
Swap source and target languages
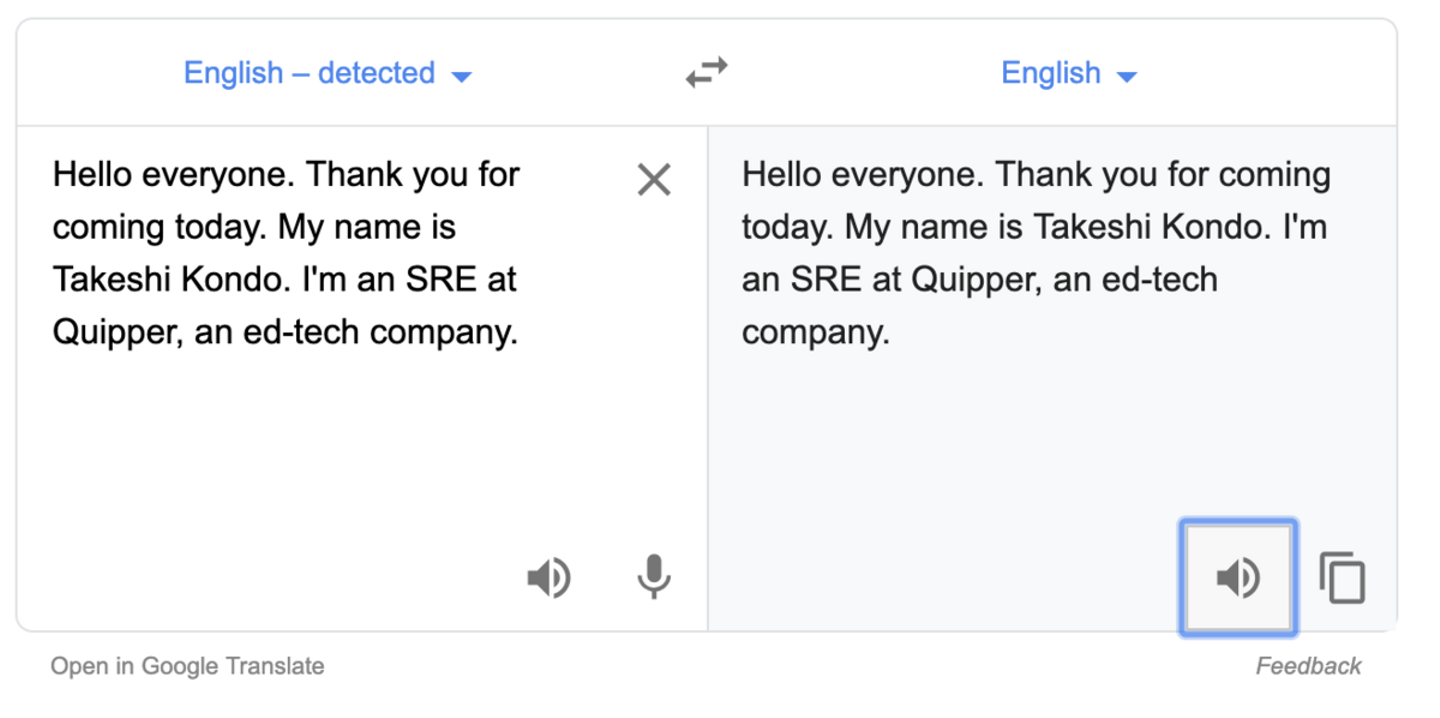tap(706, 73)
